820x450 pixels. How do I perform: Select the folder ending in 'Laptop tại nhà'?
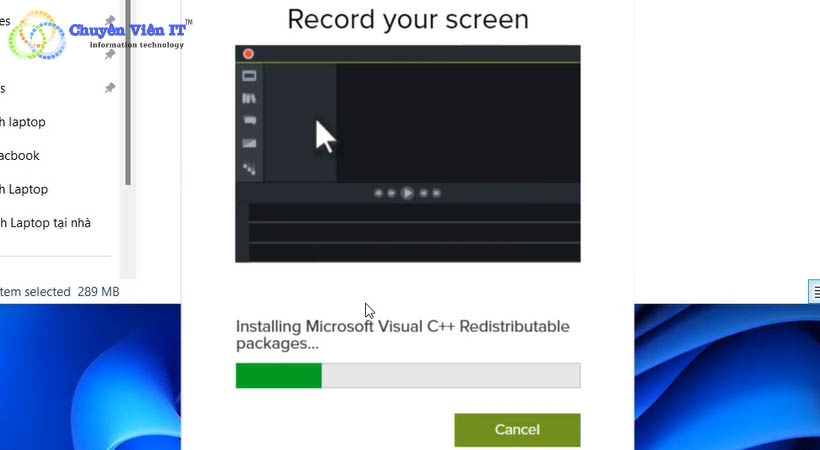pyautogui.click(x=45, y=222)
